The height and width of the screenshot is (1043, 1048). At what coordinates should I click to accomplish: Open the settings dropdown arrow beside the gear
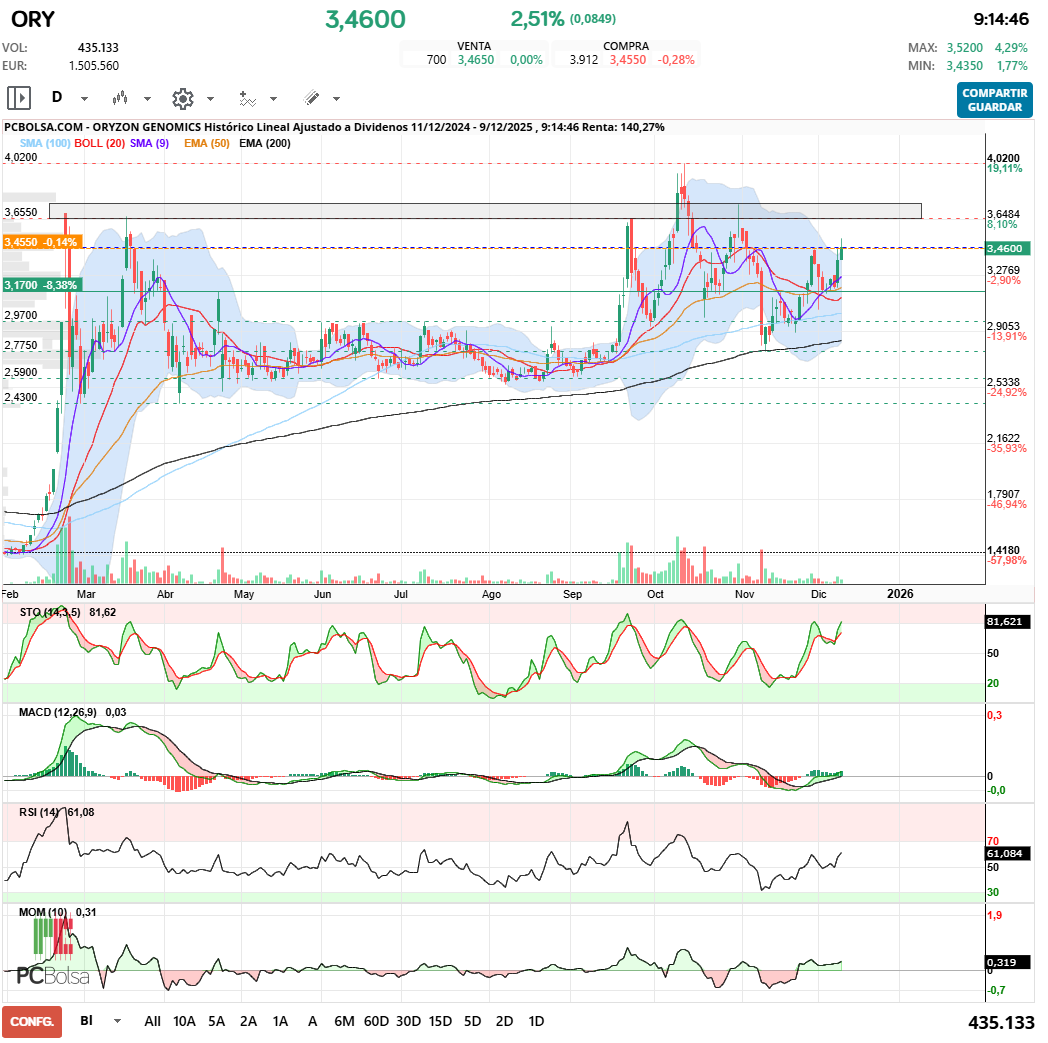click(x=209, y=98)
